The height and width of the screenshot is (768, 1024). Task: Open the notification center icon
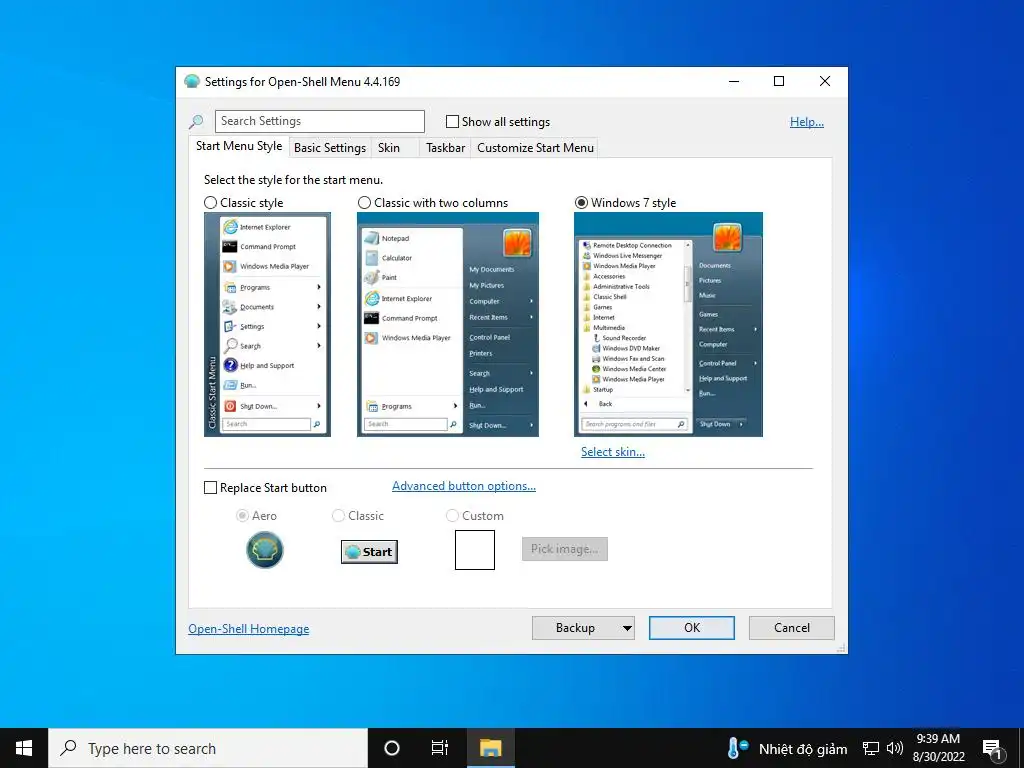pos(993,749)
